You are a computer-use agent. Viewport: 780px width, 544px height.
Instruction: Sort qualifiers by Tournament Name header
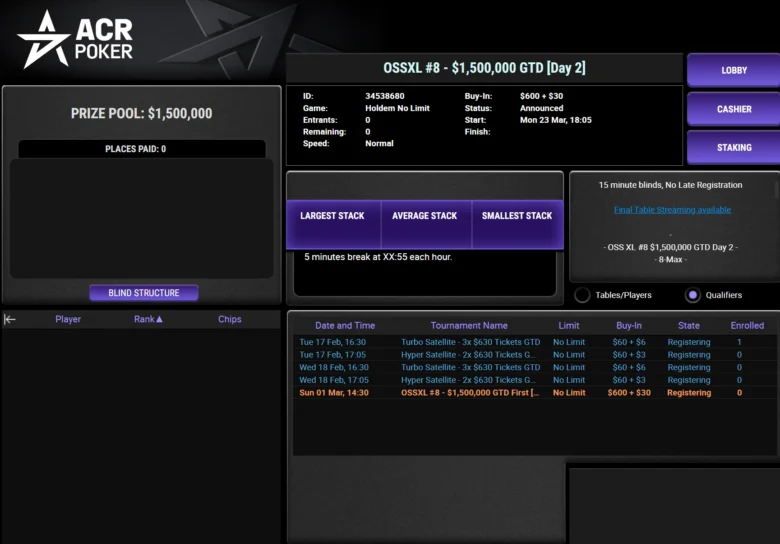click(x=469, y=326)
